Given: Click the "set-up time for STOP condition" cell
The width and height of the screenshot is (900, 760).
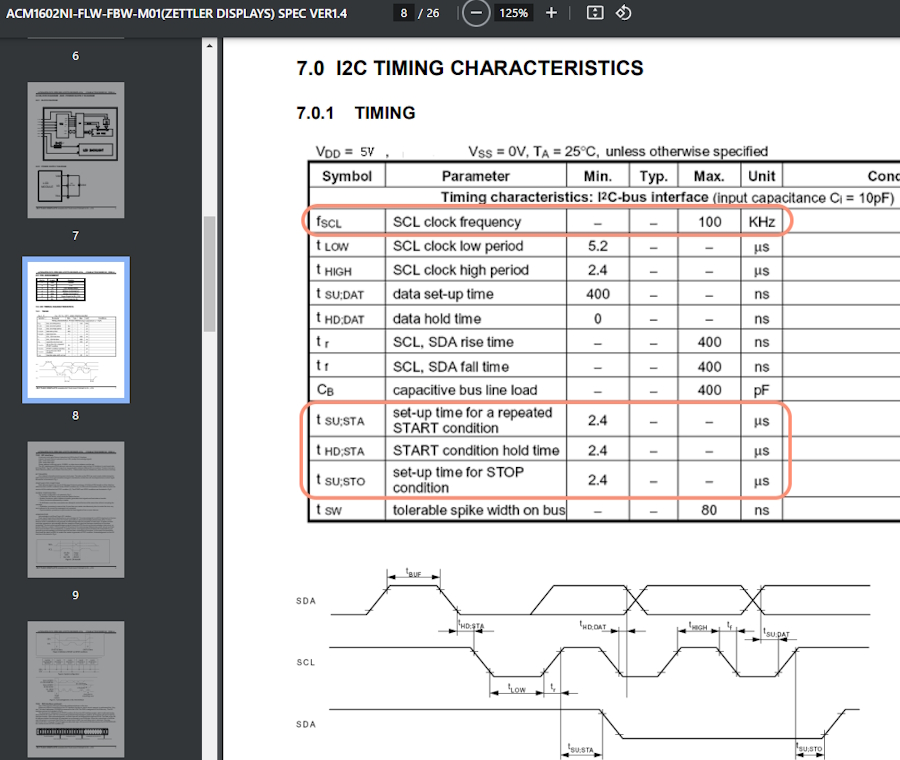Looking at the screenshot, I should pos(458,480).
